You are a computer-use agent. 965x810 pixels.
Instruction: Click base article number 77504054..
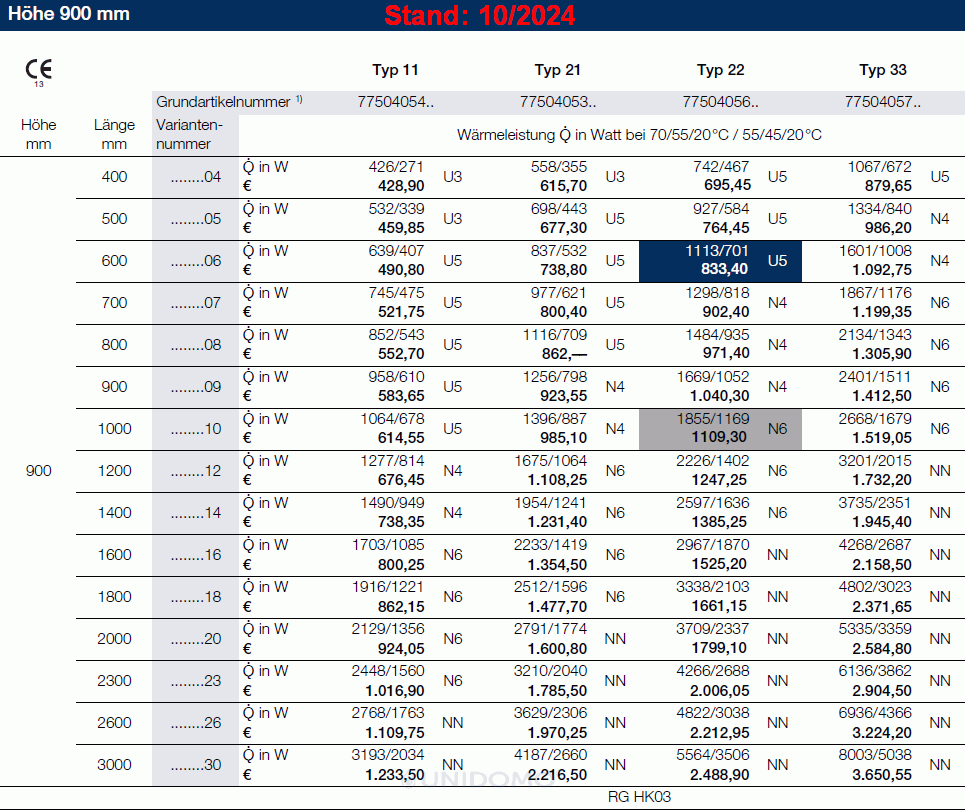tap(395, 101)
